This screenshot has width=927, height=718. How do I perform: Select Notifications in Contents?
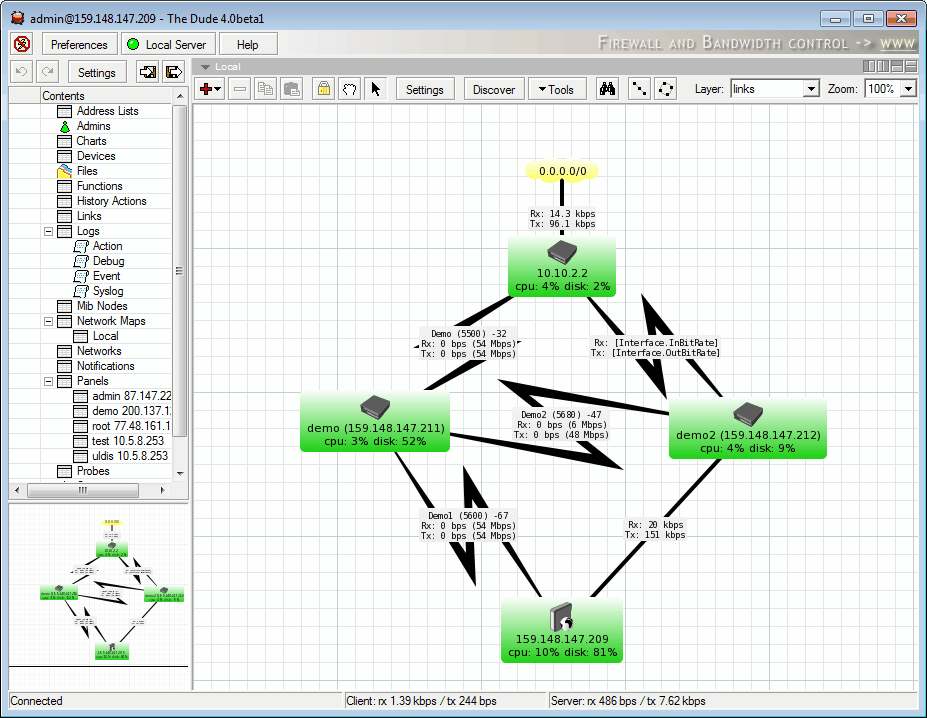105,366
